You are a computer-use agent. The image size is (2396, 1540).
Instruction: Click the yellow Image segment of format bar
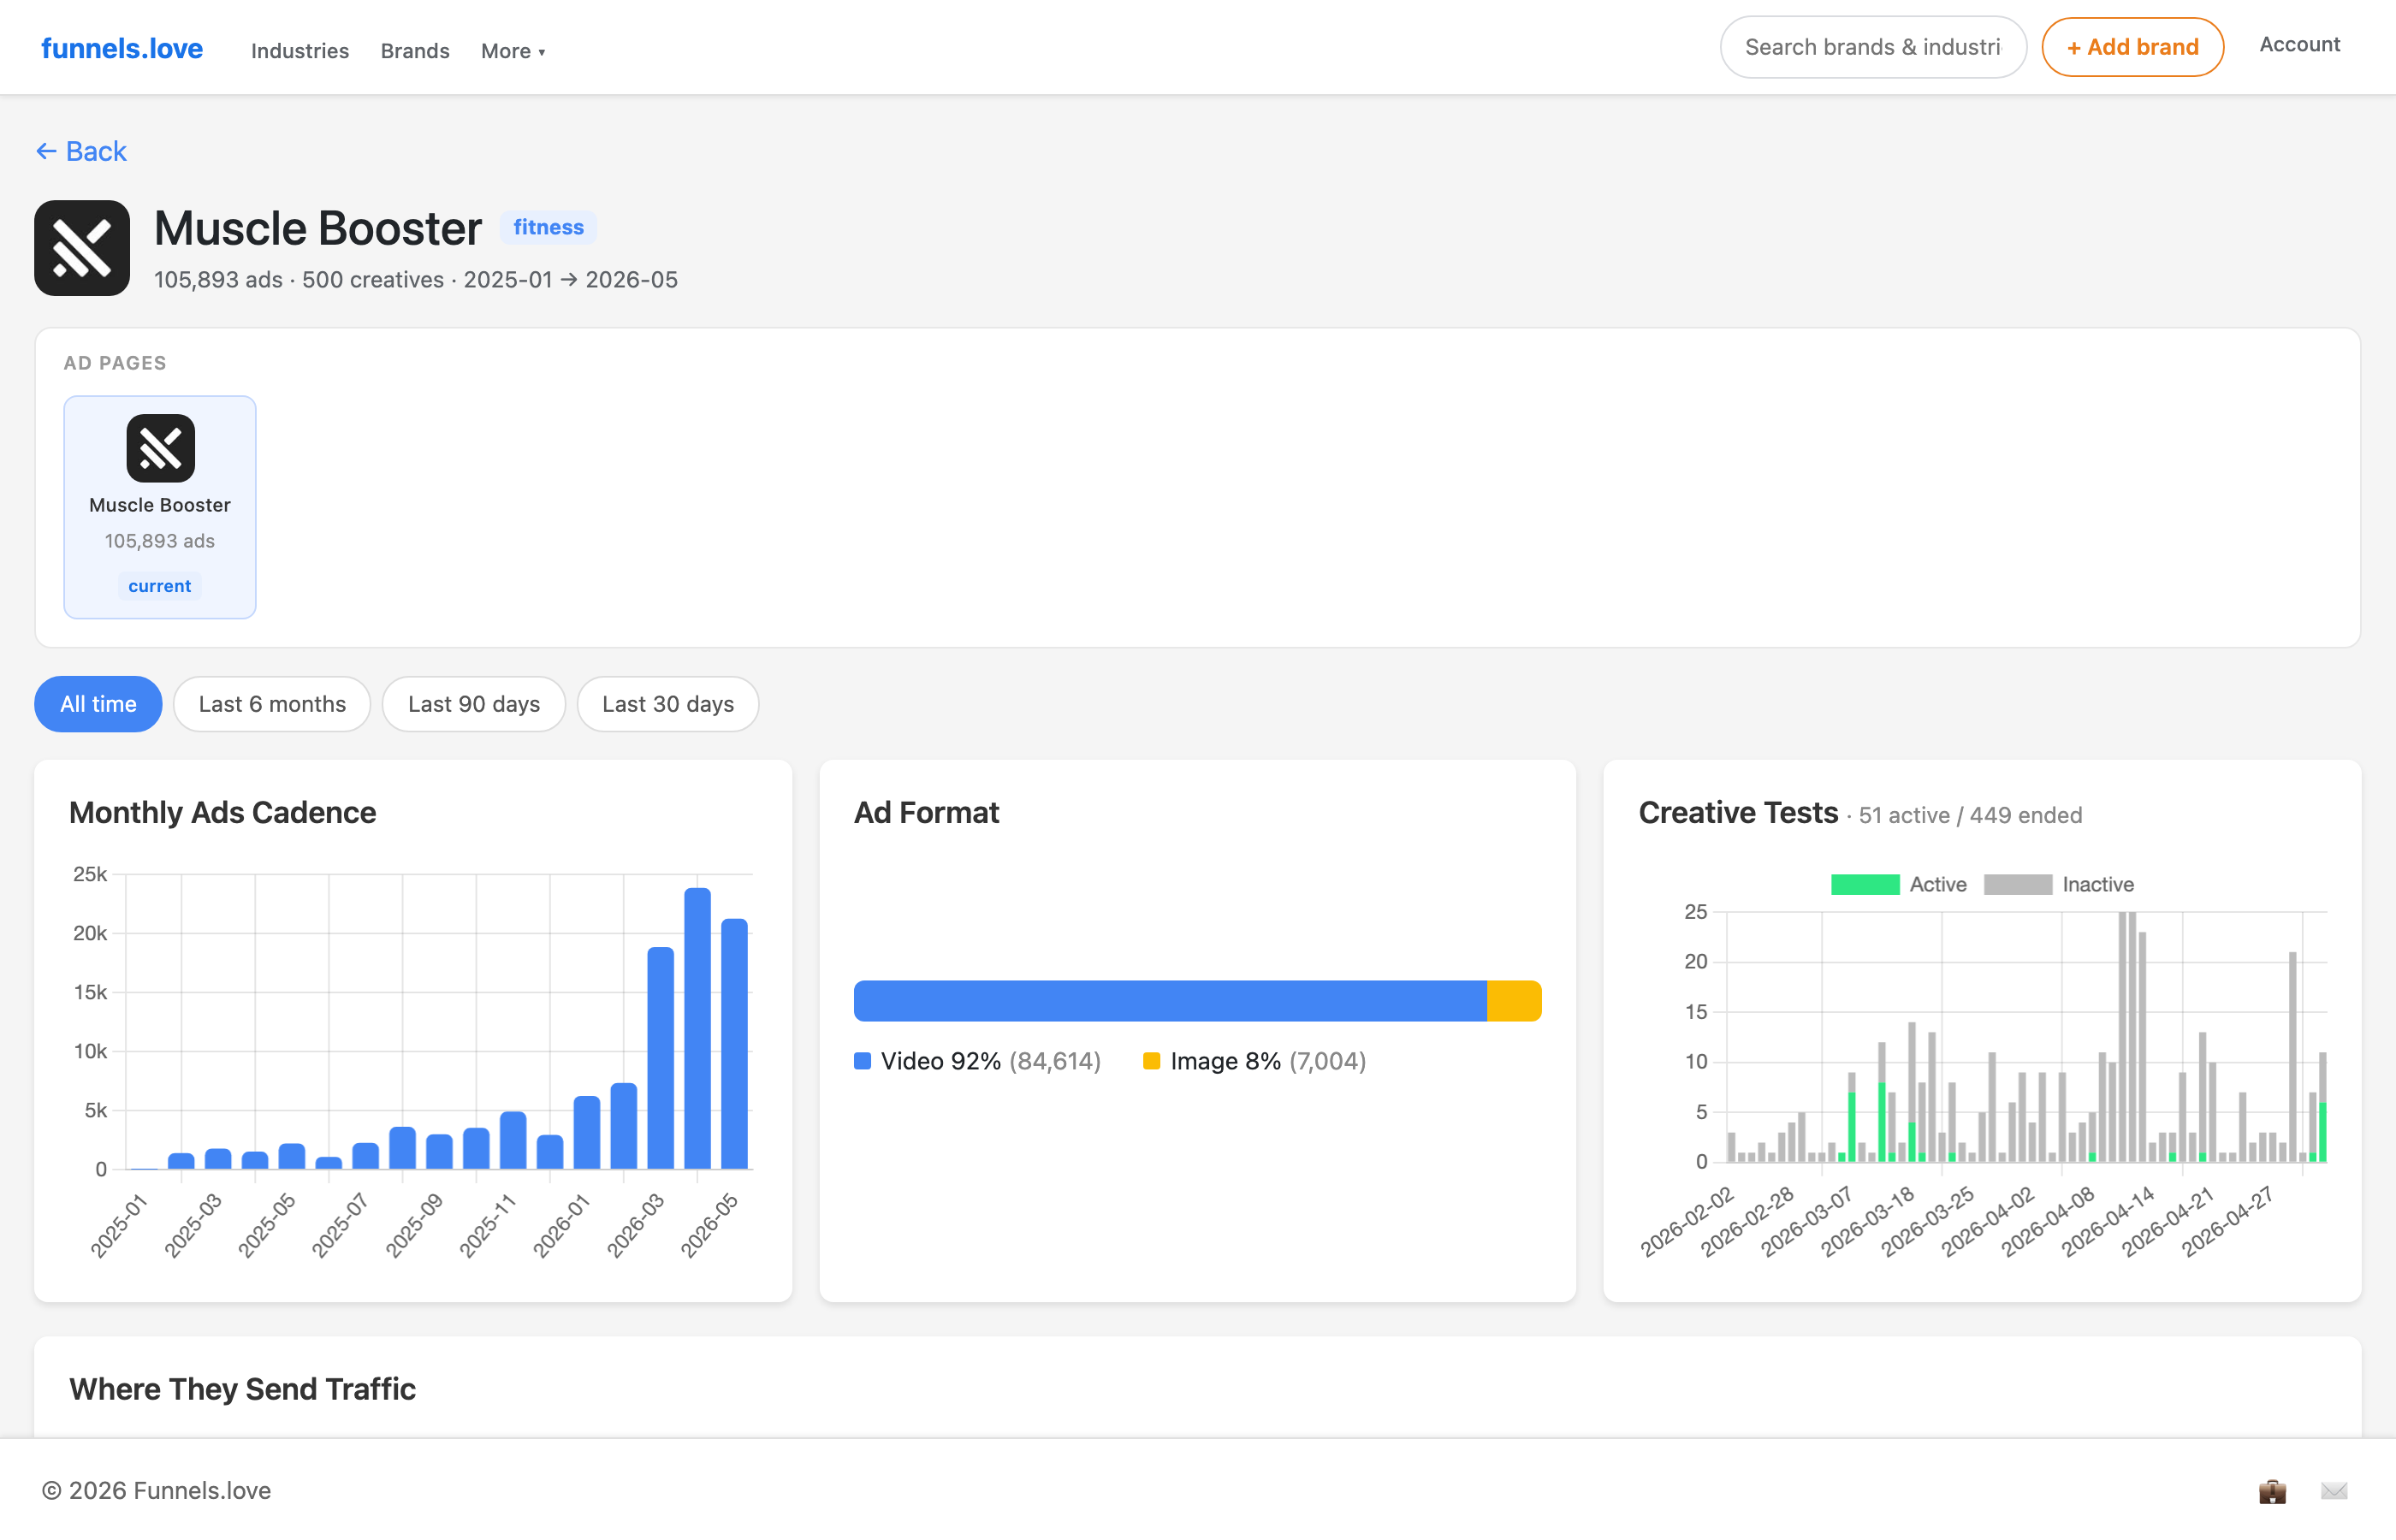1514,1001
